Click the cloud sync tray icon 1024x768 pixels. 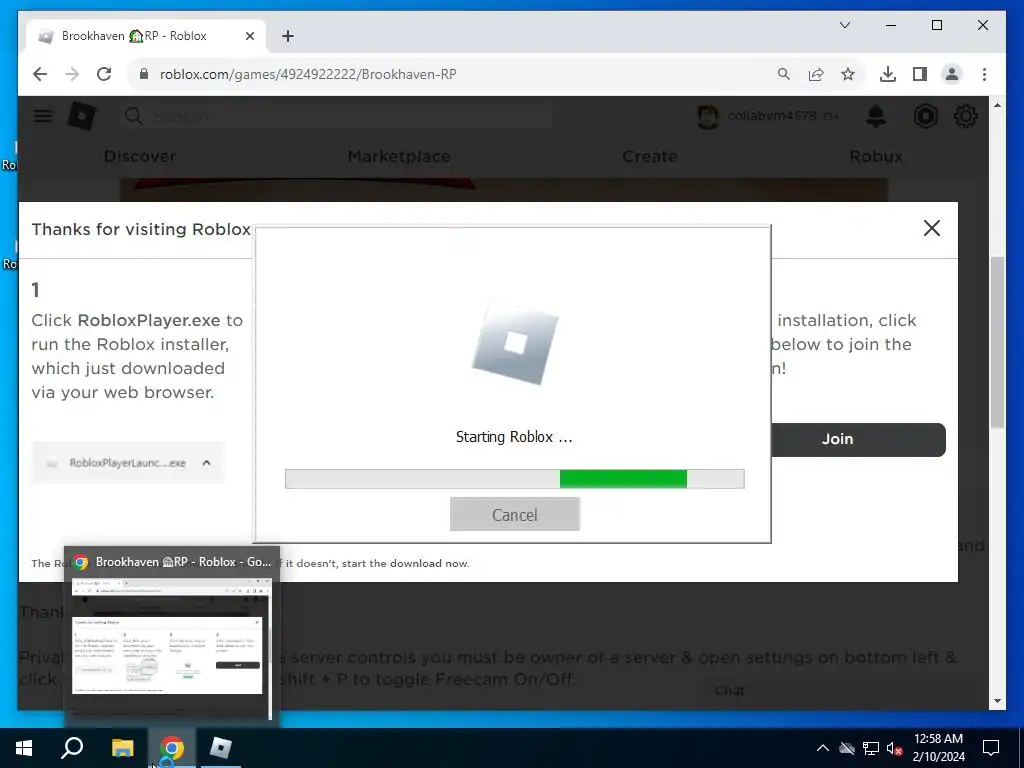click(x=847, y=748)
